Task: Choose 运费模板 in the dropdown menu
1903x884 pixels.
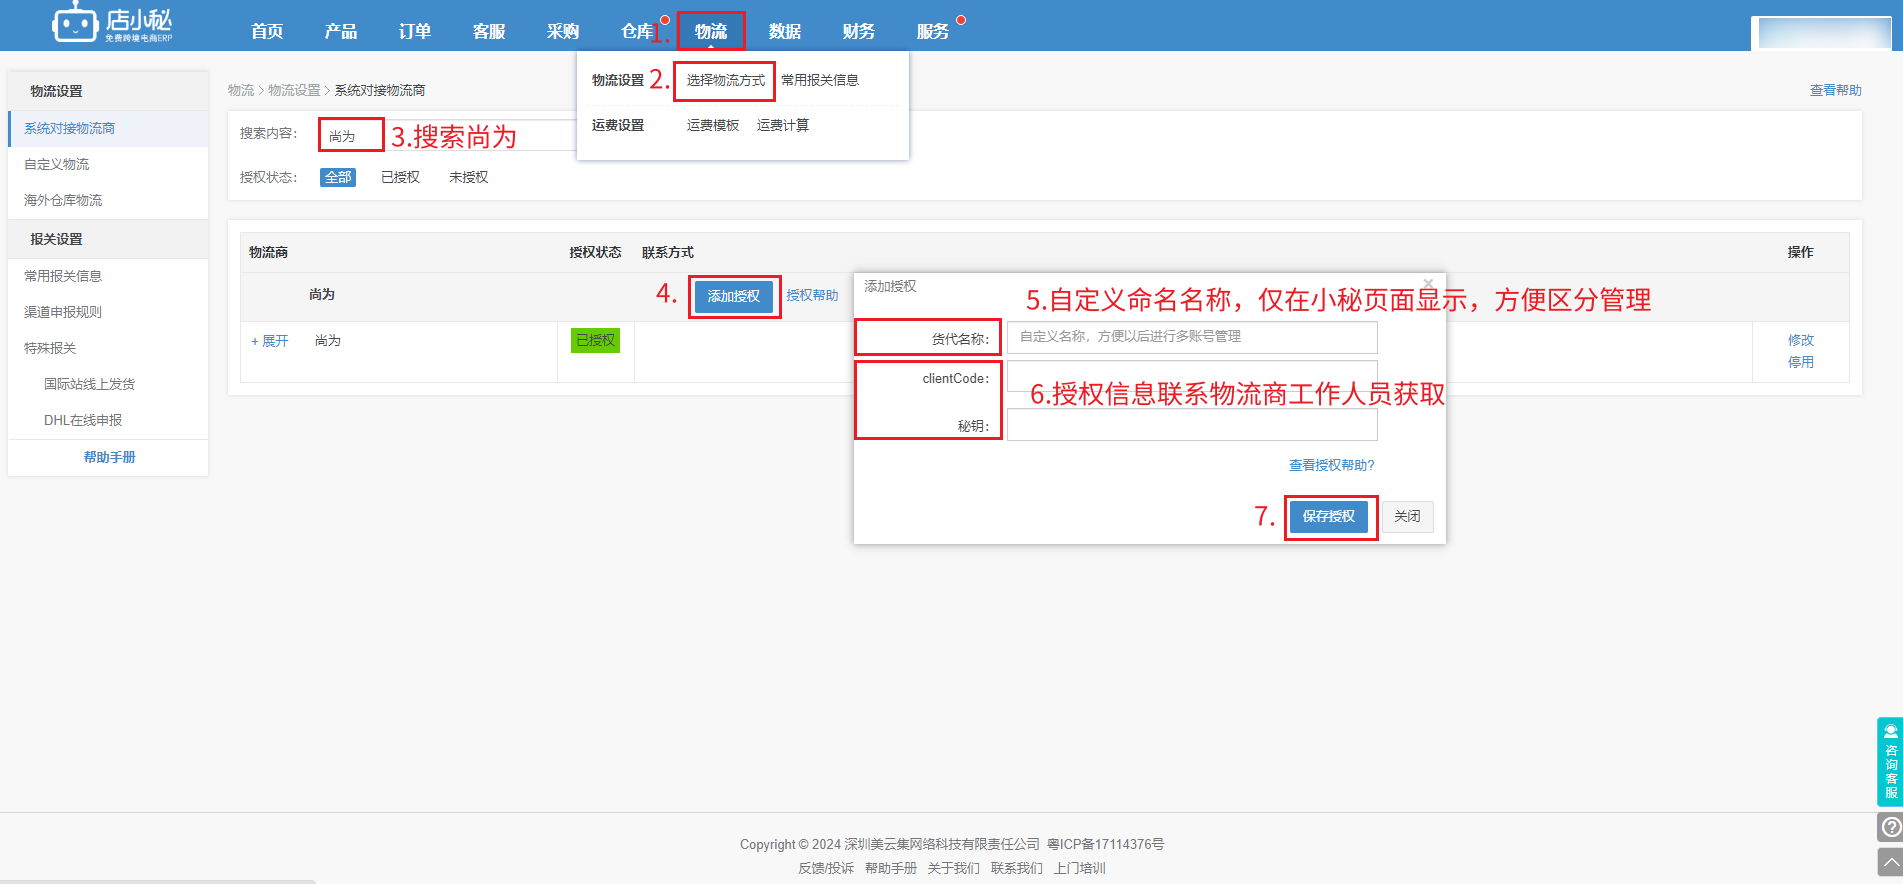Action: click(713, 125)
